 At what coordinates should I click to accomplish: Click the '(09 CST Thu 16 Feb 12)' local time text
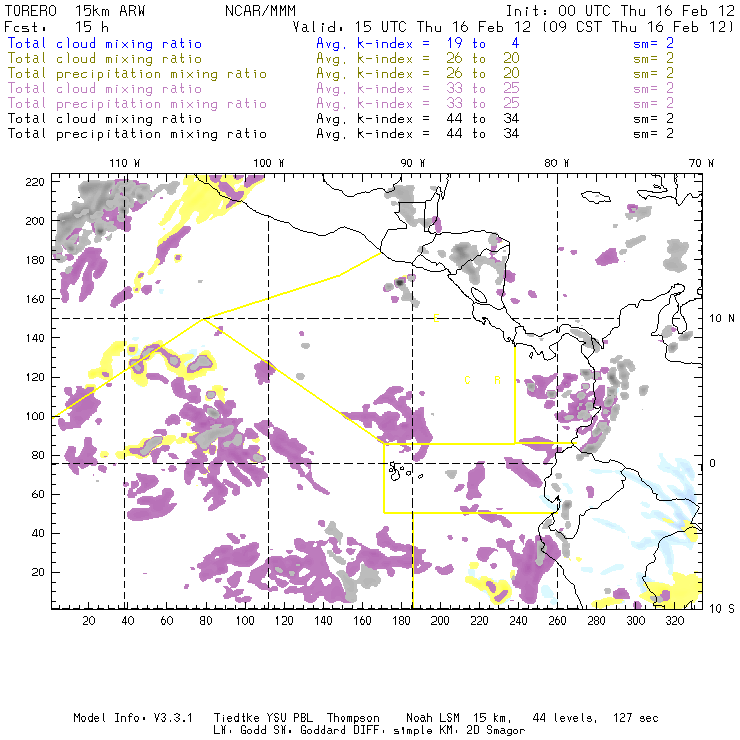click(638, 27)
